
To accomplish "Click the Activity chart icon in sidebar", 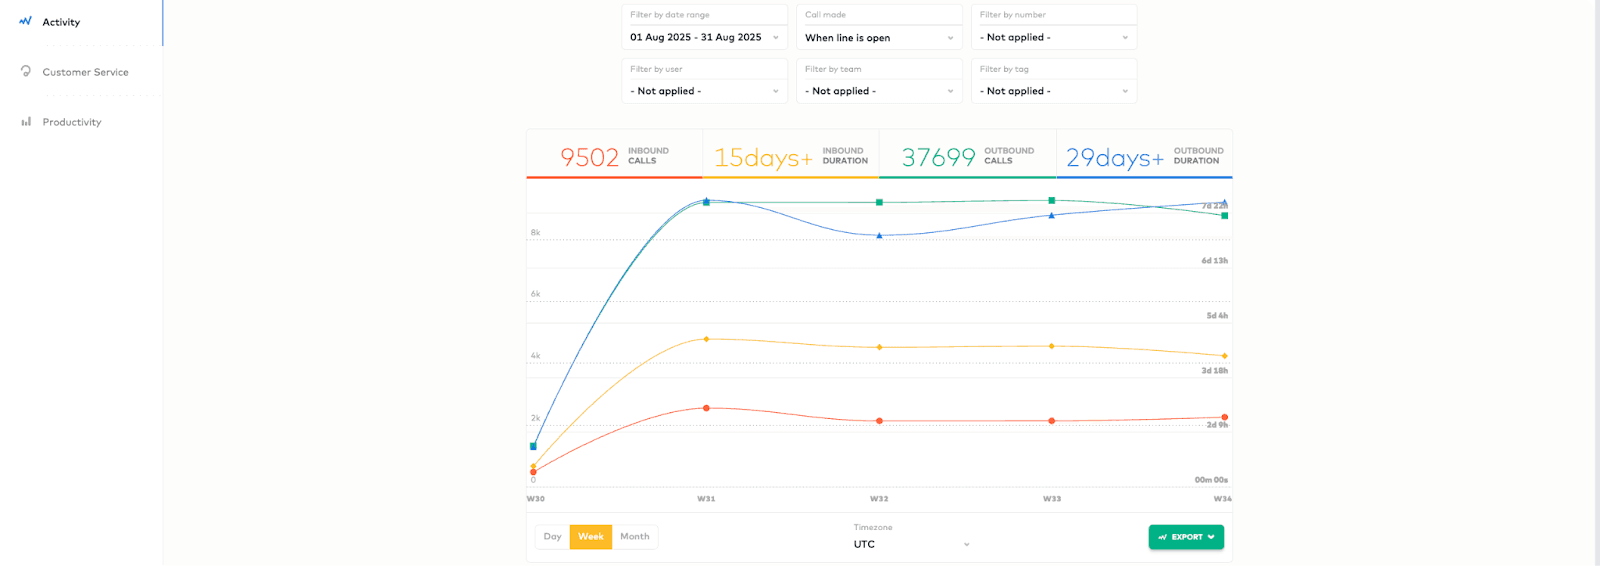I will tap(25, 21).
